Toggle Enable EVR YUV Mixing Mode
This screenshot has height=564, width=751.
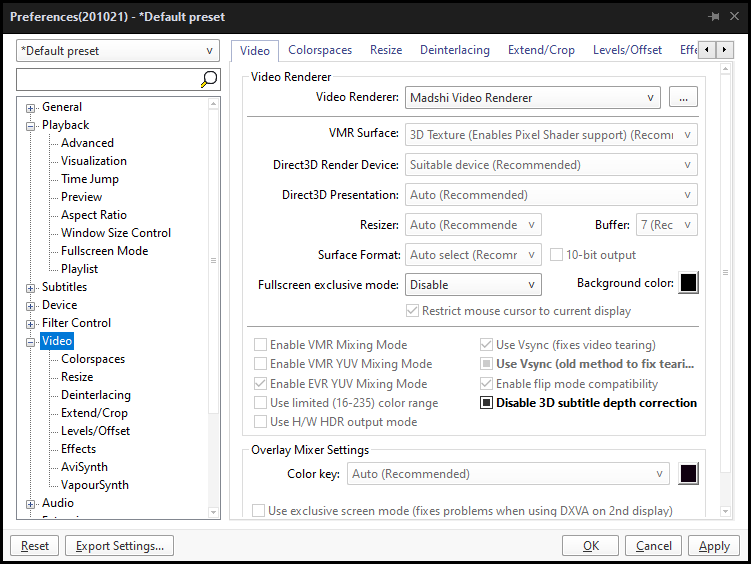click(x=260, y=384)
